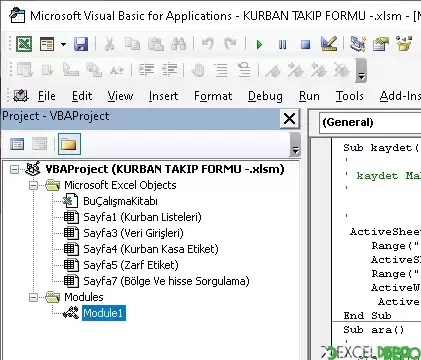This screenshot has width=421, height=360.
Task: Open the Project Explorer toolbar icon
Action: pyautogui.click(x=358, y=44)
